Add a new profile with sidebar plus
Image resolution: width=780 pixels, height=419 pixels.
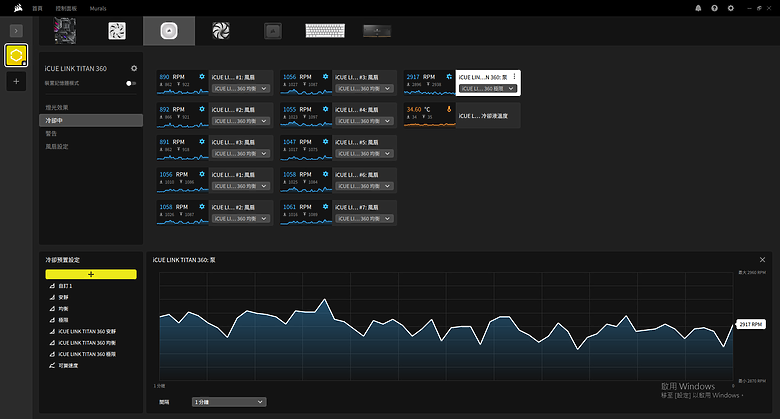click(x=16, y=81)
